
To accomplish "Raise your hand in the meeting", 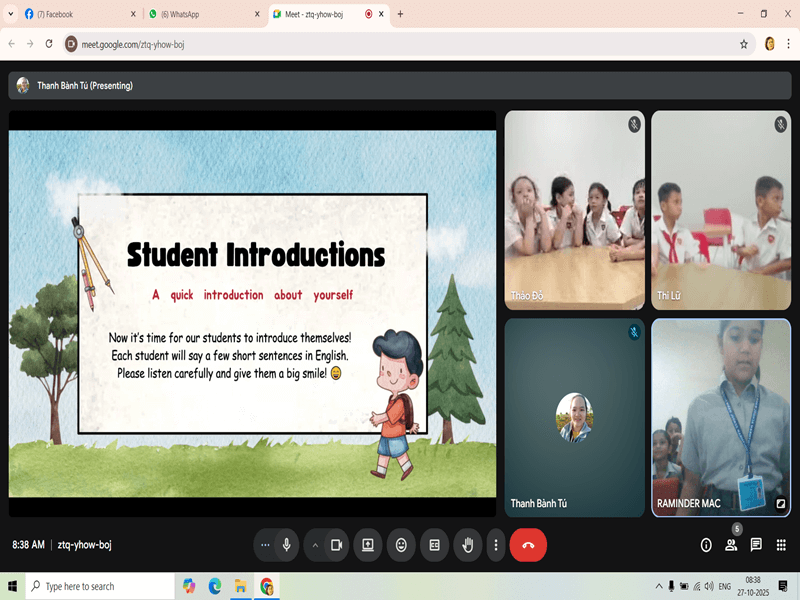I will pyautogui.click(x=467, y=545).
